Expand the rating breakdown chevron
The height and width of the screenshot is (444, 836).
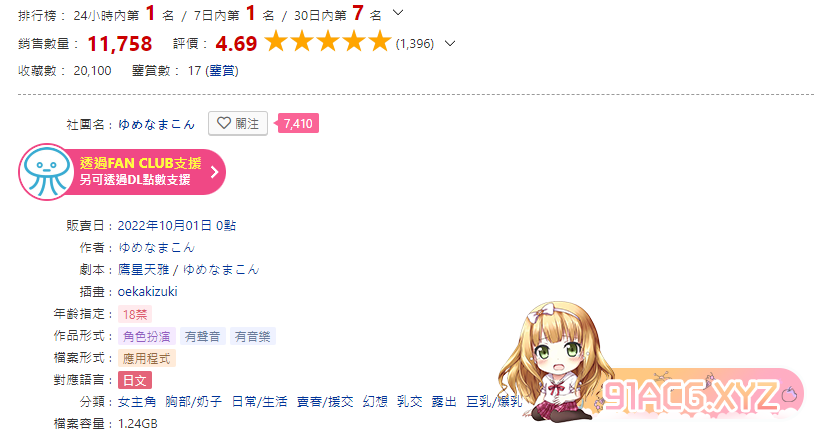coord(450,44)
